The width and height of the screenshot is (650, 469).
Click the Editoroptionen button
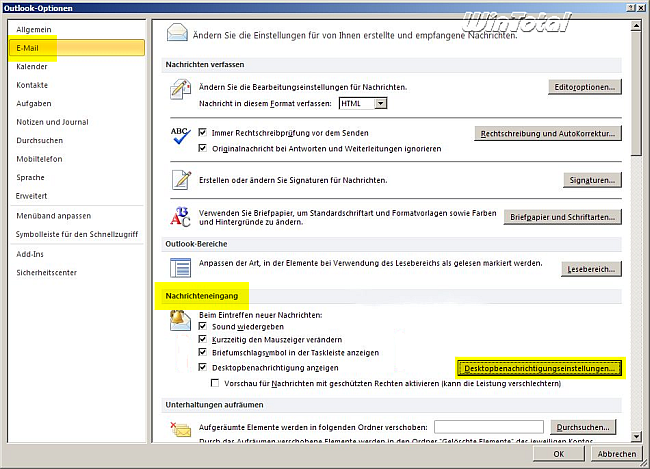(x=585, y=87)
